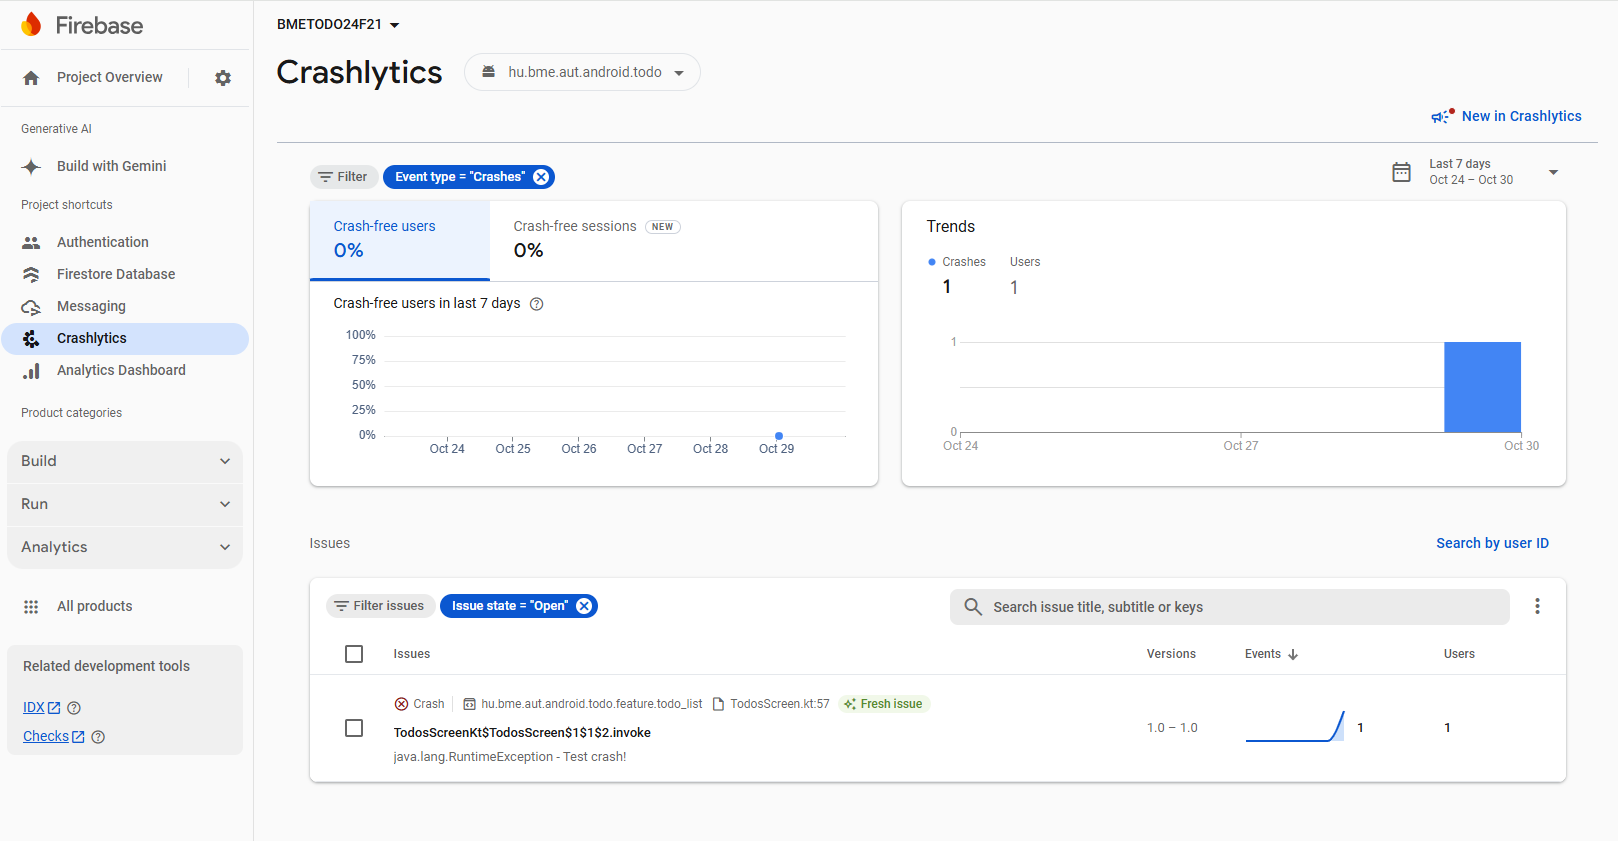
Task: Click Search by user ID link
Action: click(1492, 543)
